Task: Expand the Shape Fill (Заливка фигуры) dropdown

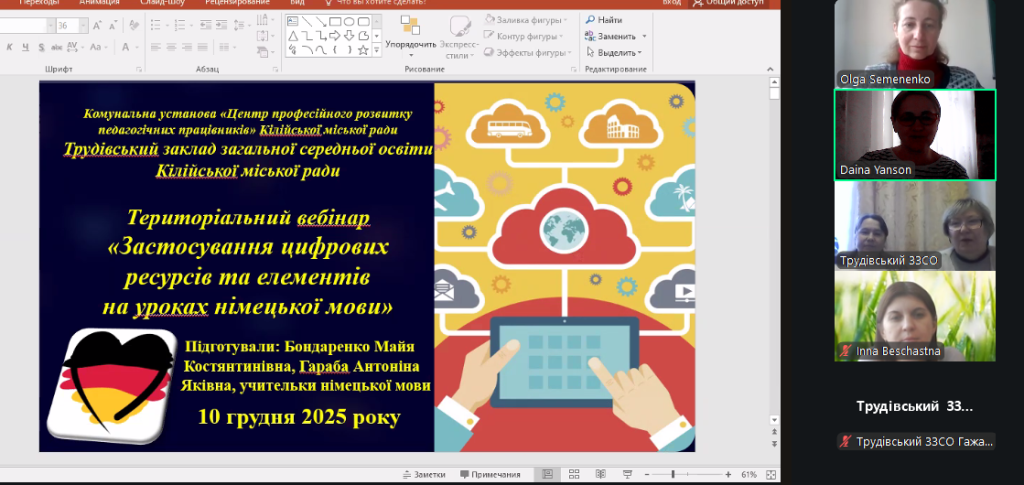Action: pyautogui.click(x=565, y=19)
